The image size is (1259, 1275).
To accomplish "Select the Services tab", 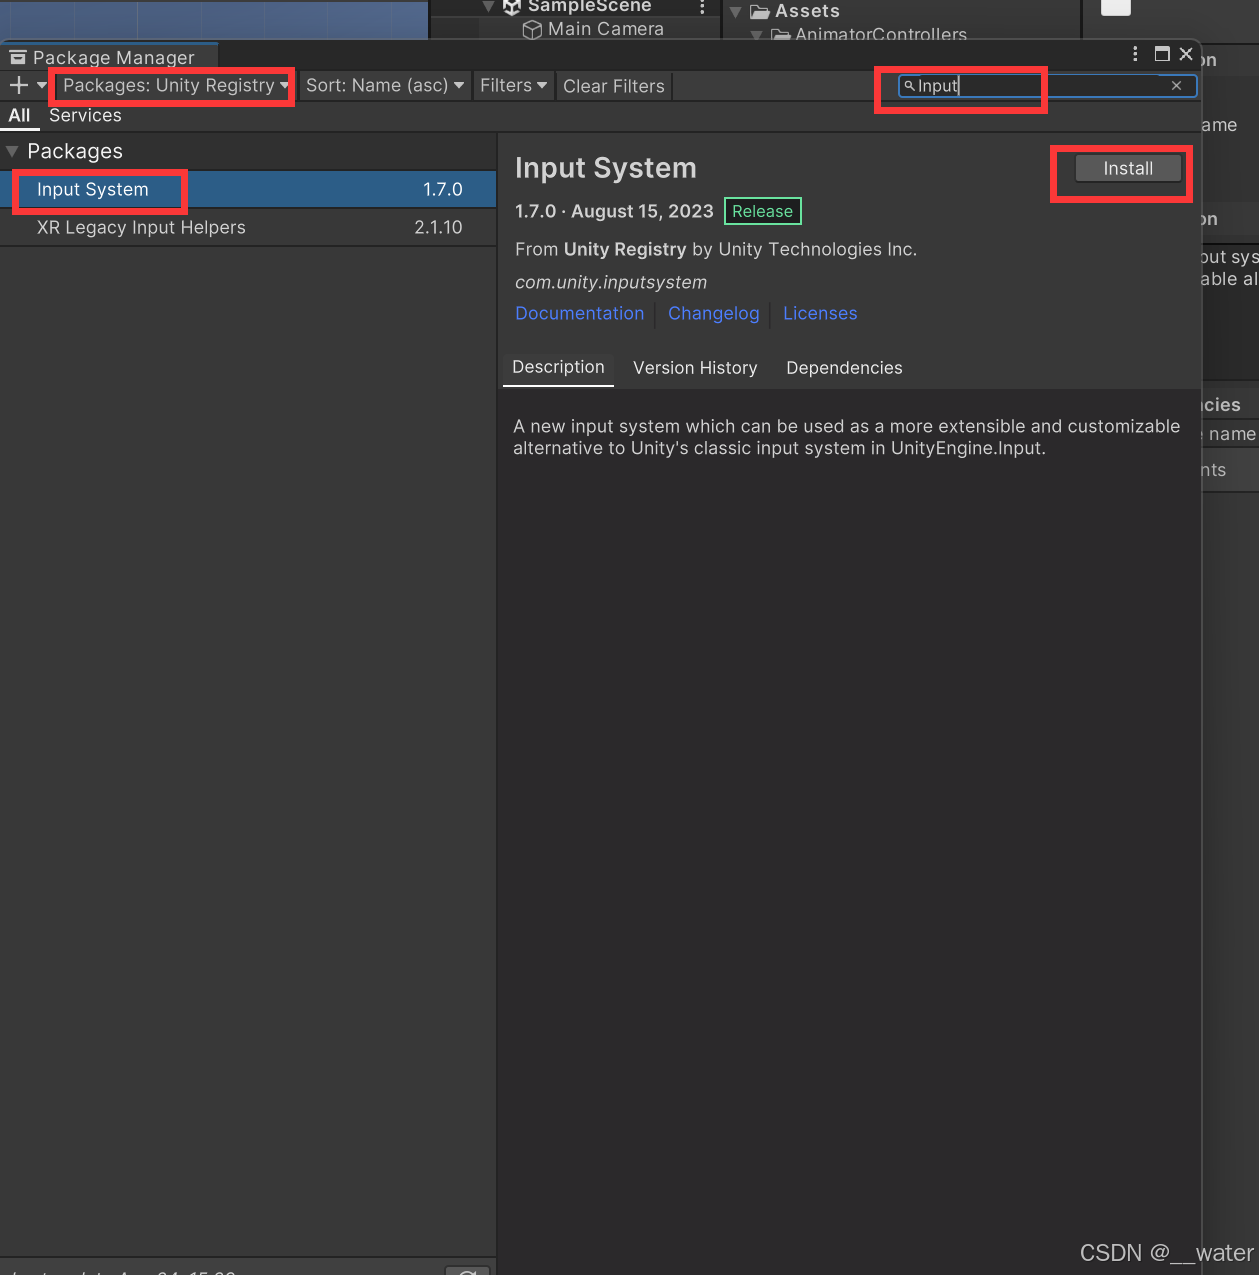I will pyautogui.click(x=85, y=116).
